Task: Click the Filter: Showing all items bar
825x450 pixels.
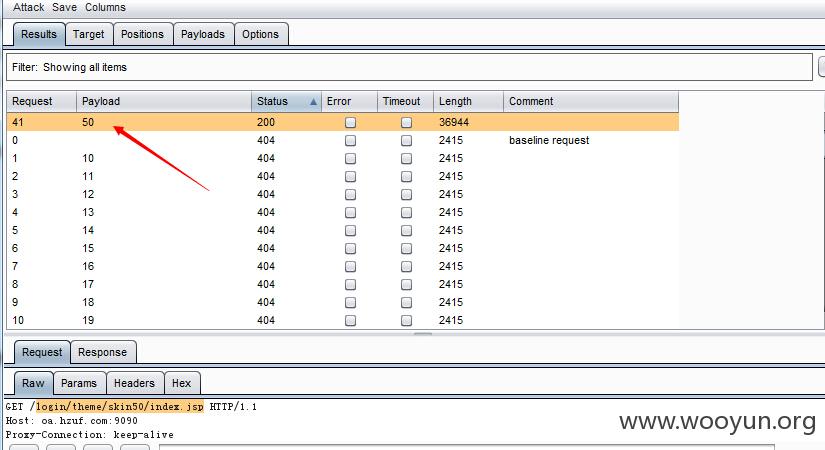Action: pos(409,67)
